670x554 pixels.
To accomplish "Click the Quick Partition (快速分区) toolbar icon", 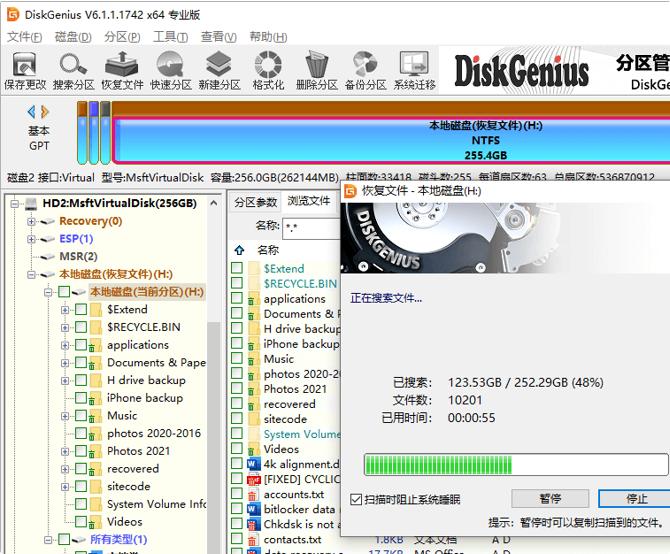I will [170, 70].
